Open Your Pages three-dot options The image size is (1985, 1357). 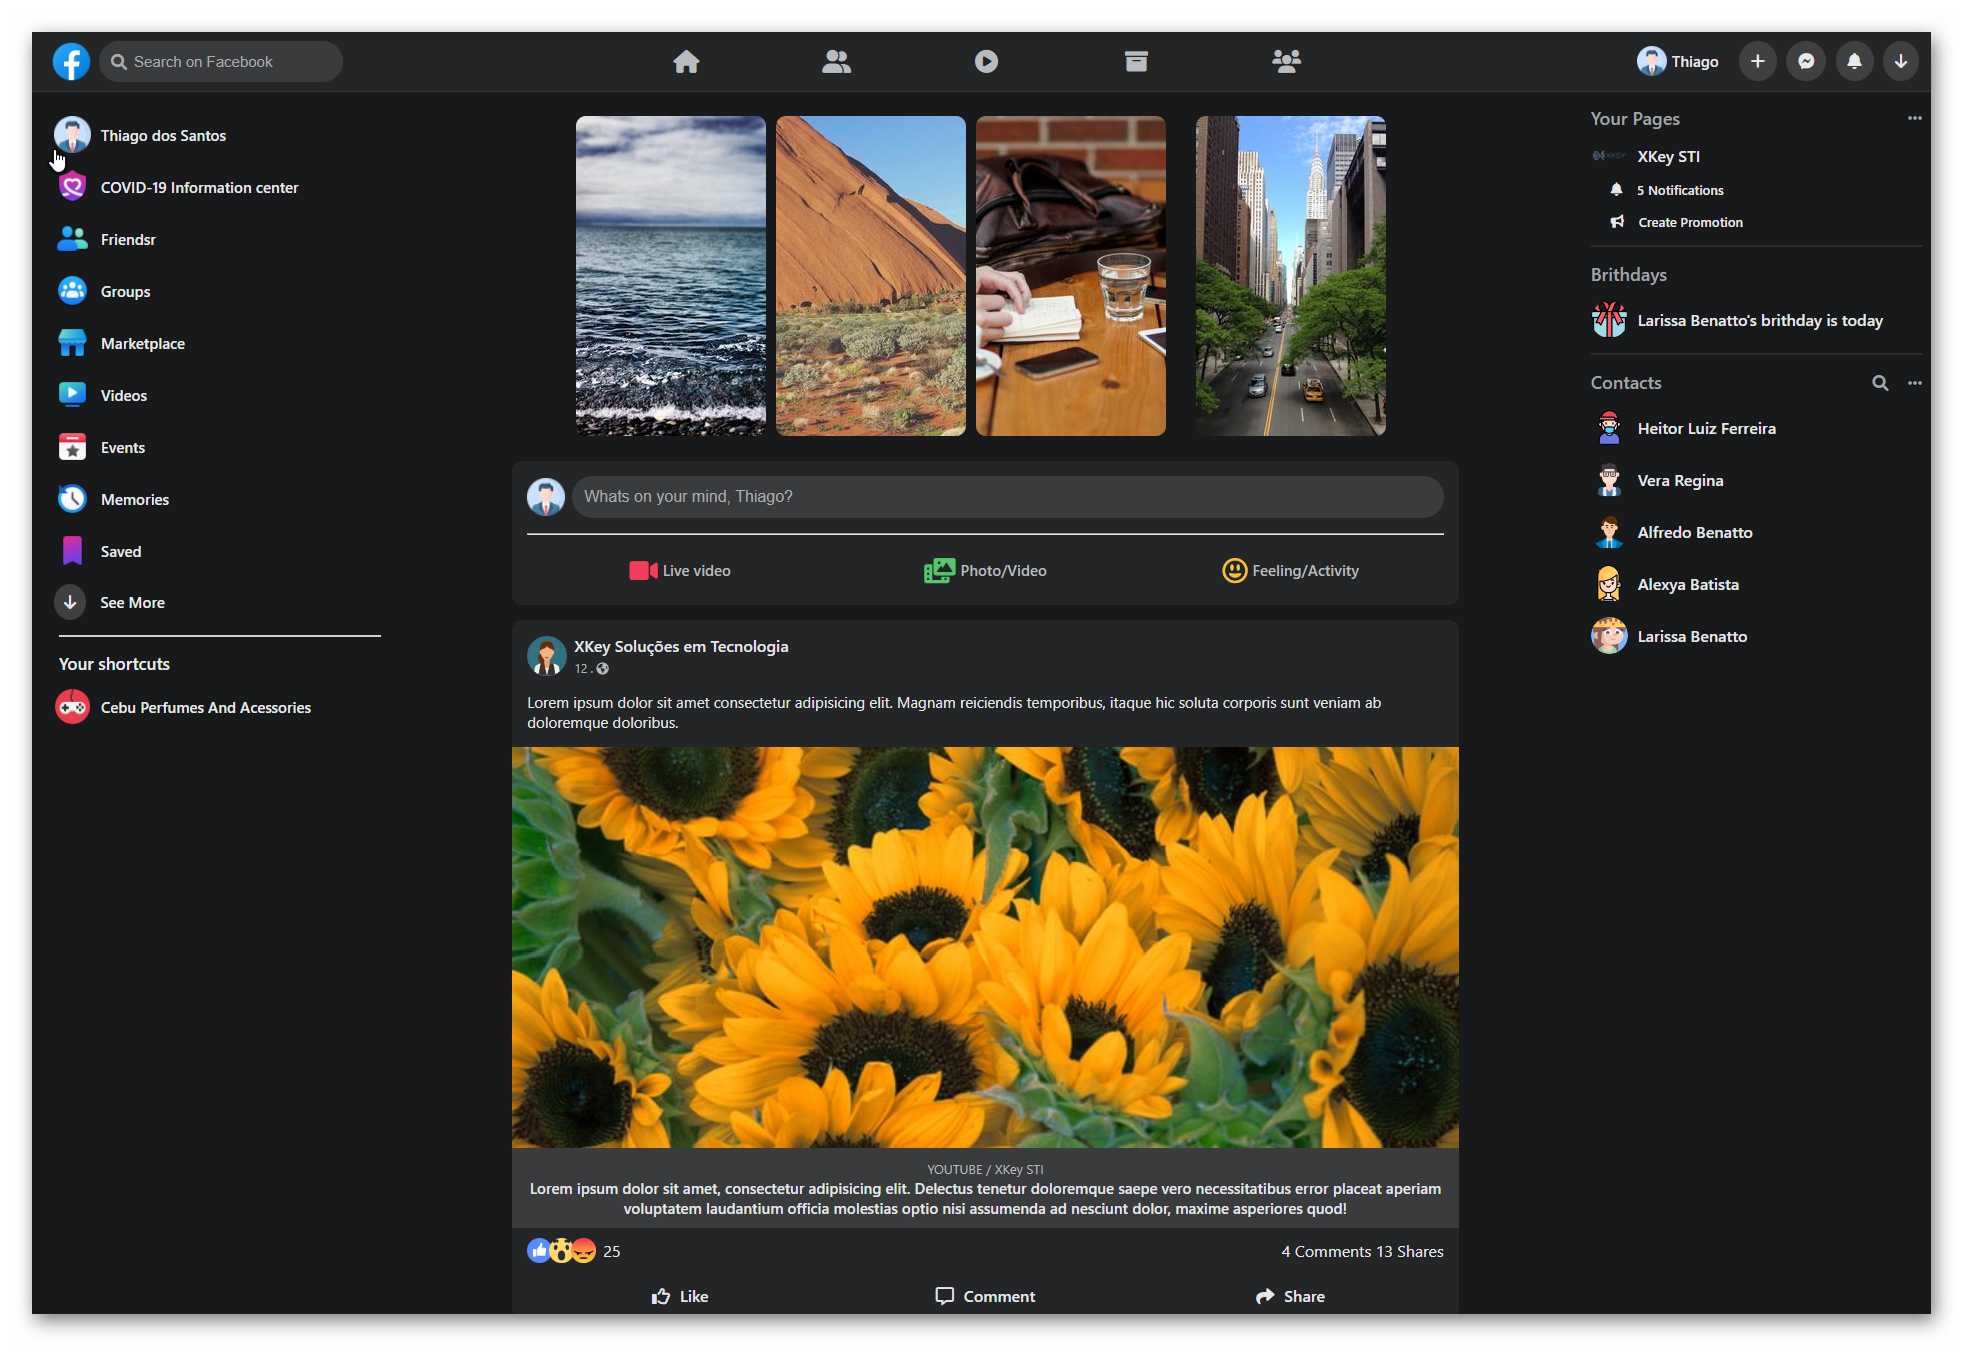(1914, 118)
